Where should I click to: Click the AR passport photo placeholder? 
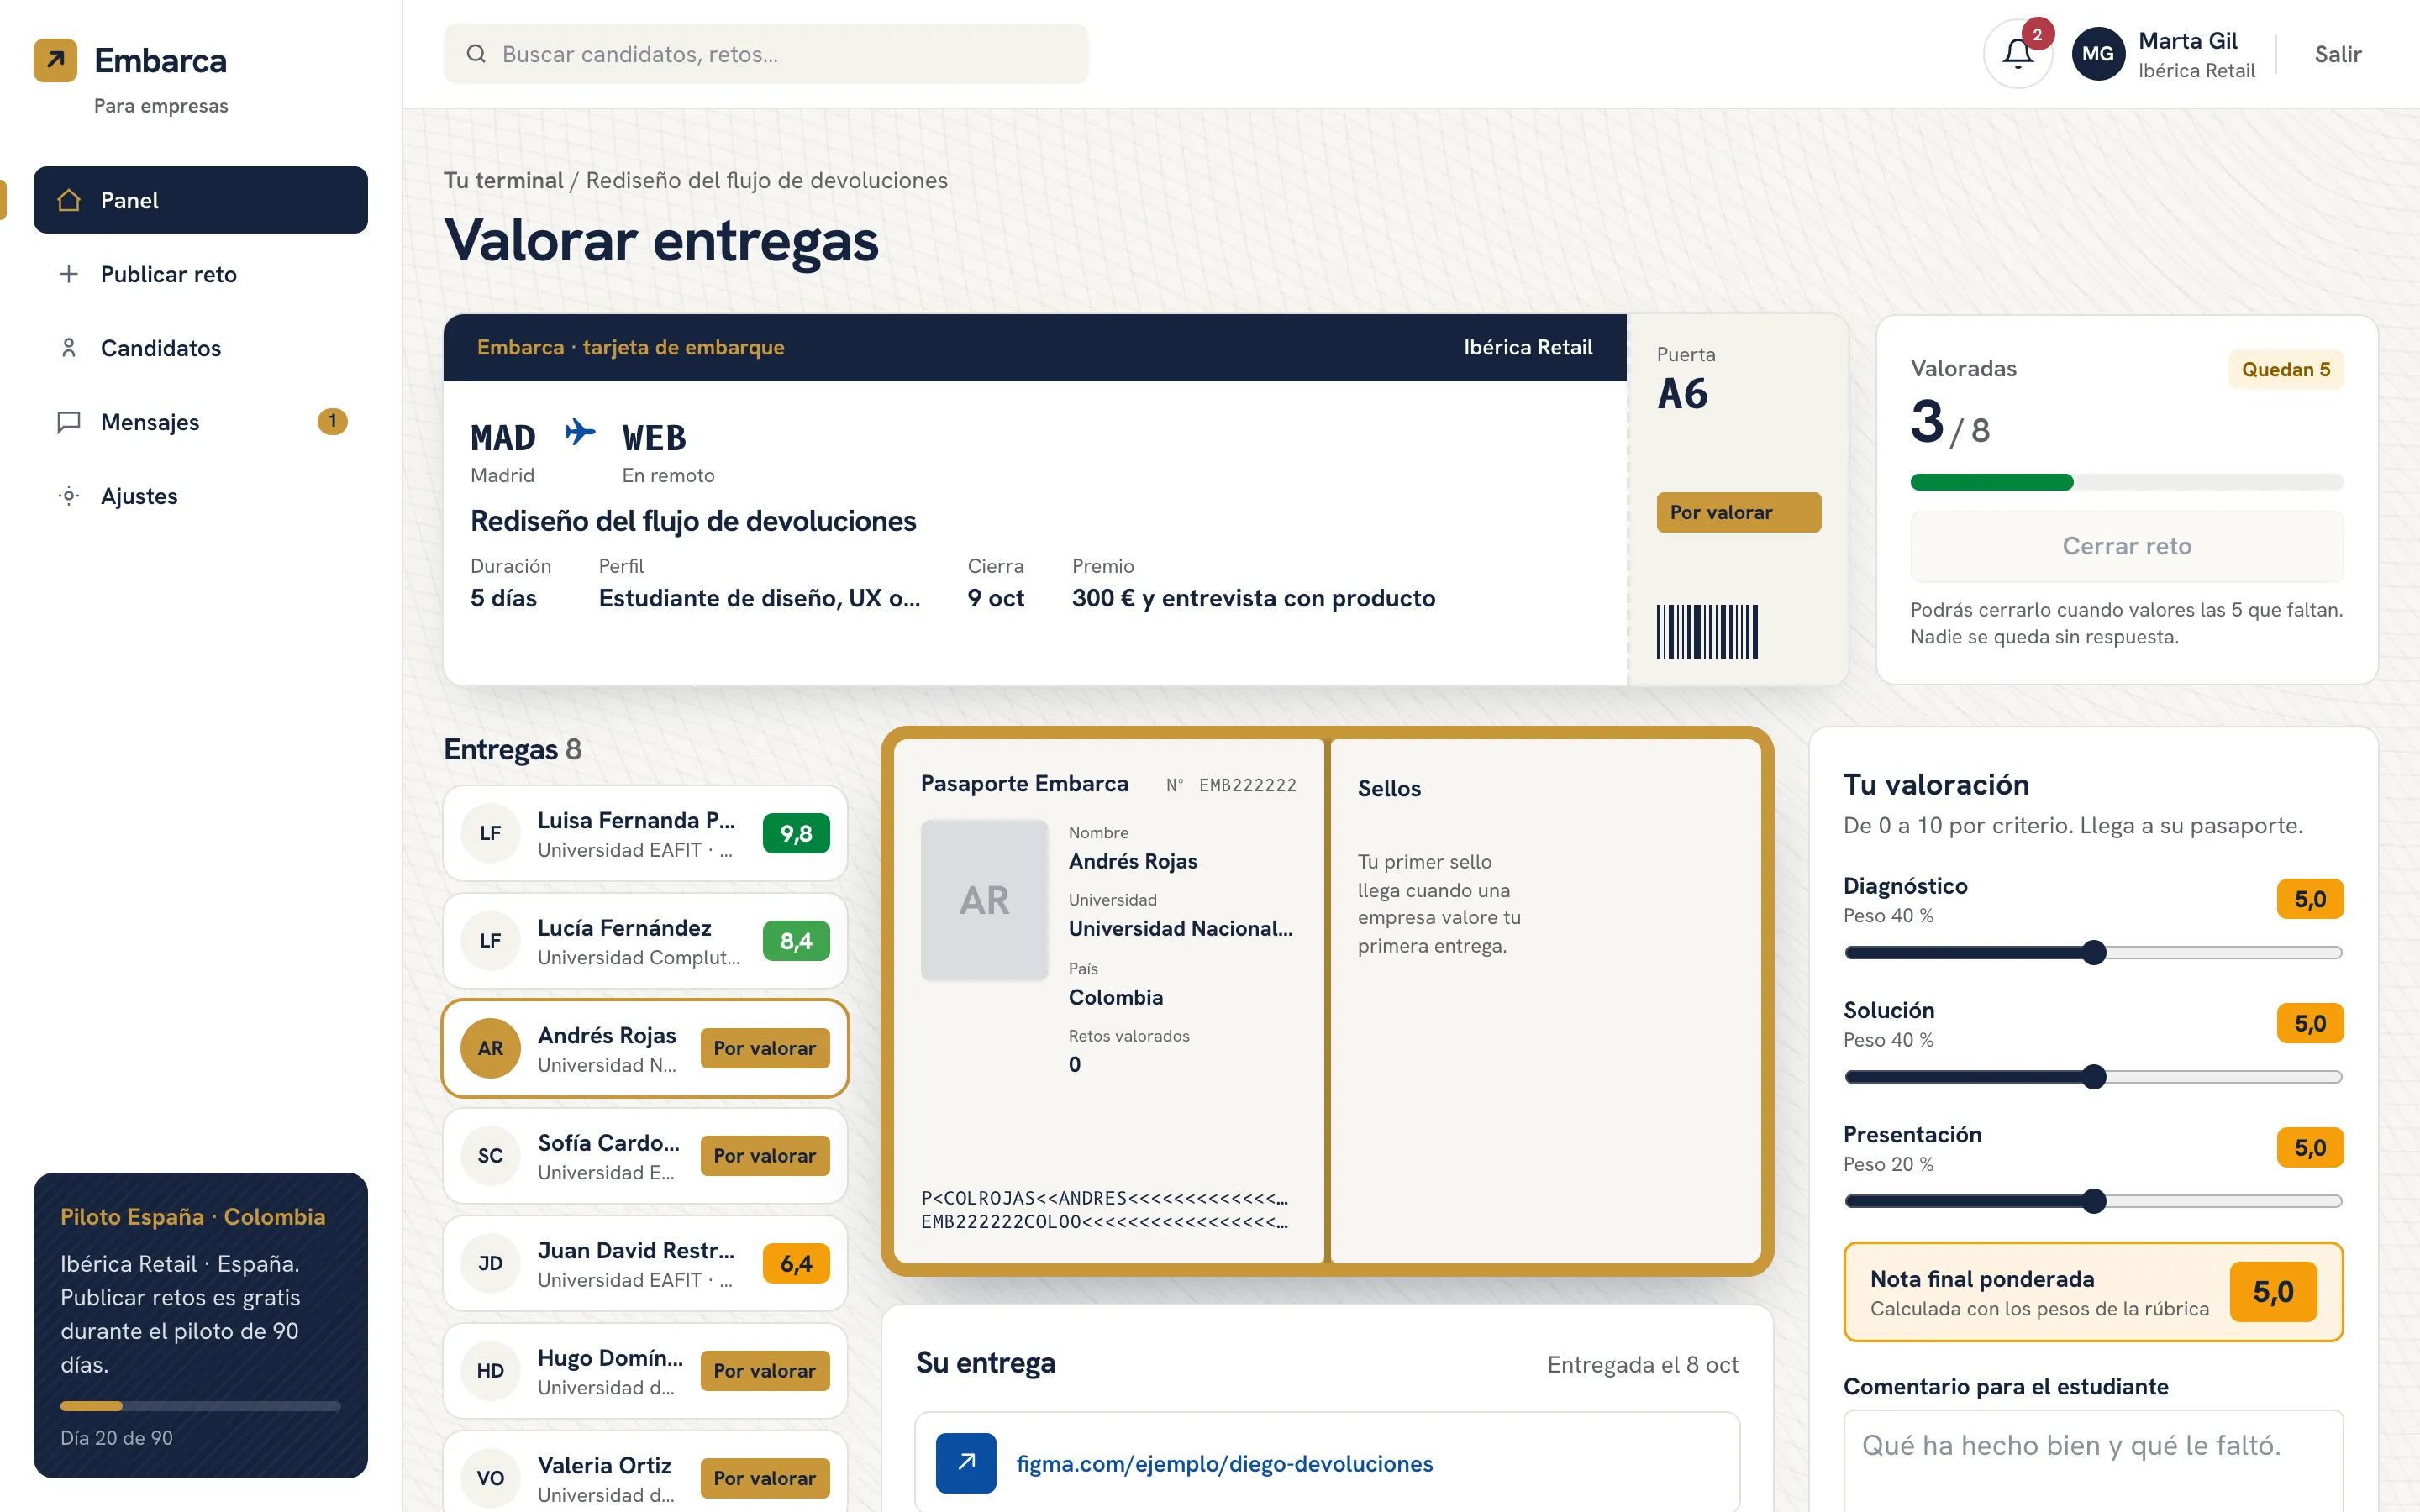click(984, 900)
